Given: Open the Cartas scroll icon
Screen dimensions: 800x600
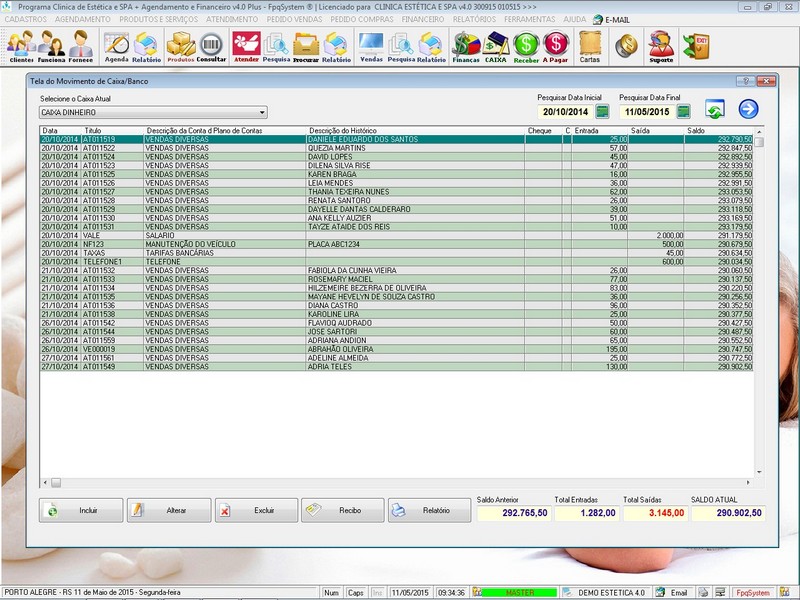Looking at the screenshot, I should 590,47.
